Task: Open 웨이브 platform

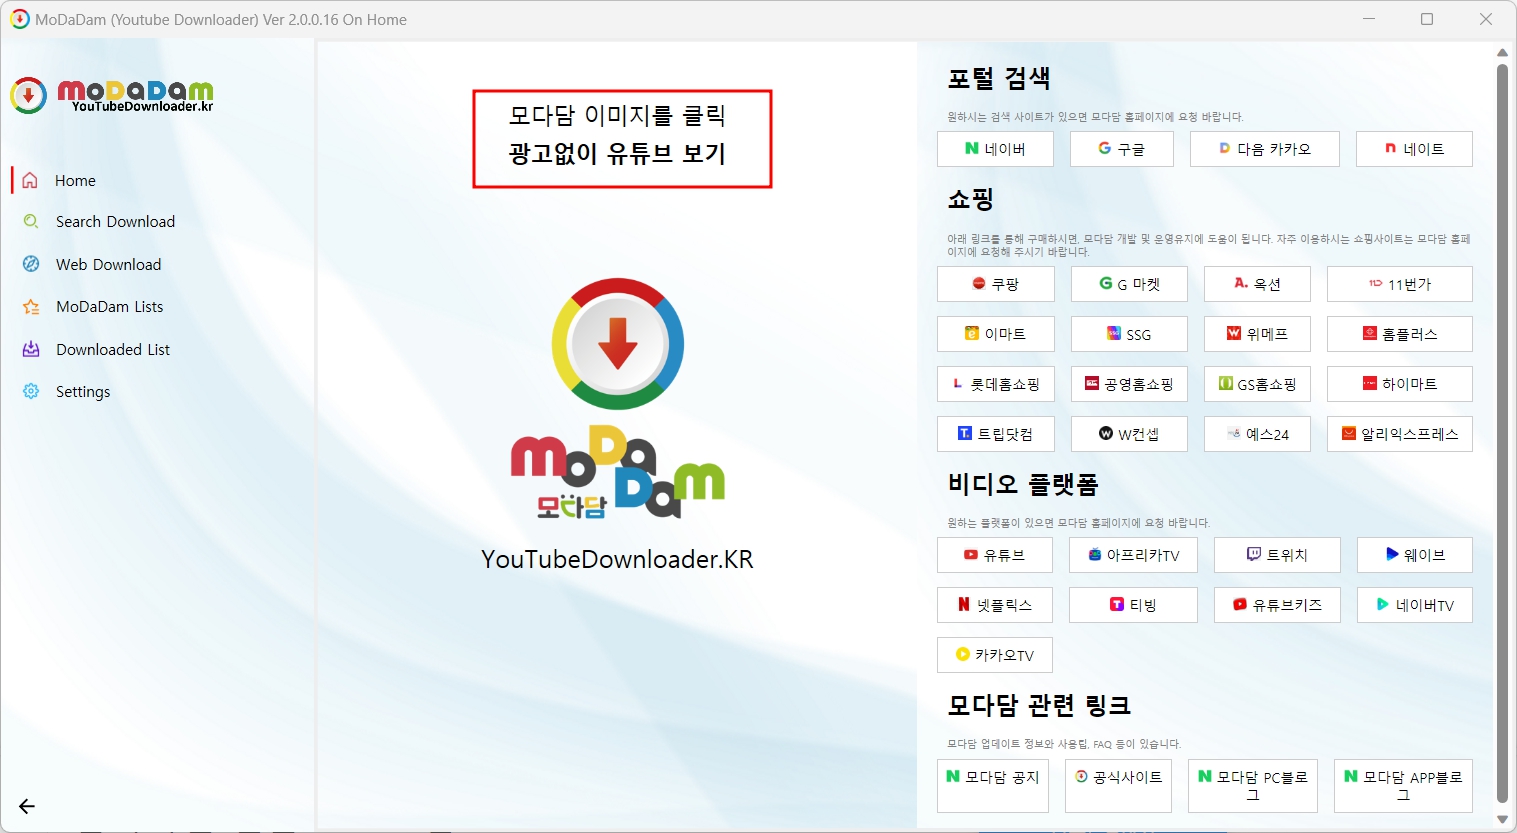Action: 1414,555
